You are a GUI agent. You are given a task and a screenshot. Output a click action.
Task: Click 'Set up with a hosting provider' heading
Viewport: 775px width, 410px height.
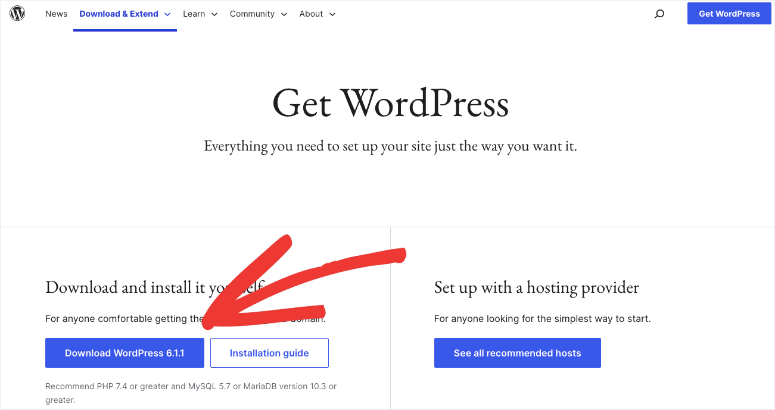coord(536,287)
